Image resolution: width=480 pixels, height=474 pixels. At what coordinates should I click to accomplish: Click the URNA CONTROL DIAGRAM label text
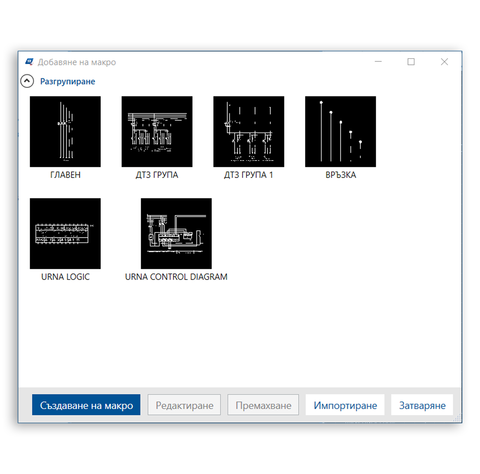pos(176,277)
